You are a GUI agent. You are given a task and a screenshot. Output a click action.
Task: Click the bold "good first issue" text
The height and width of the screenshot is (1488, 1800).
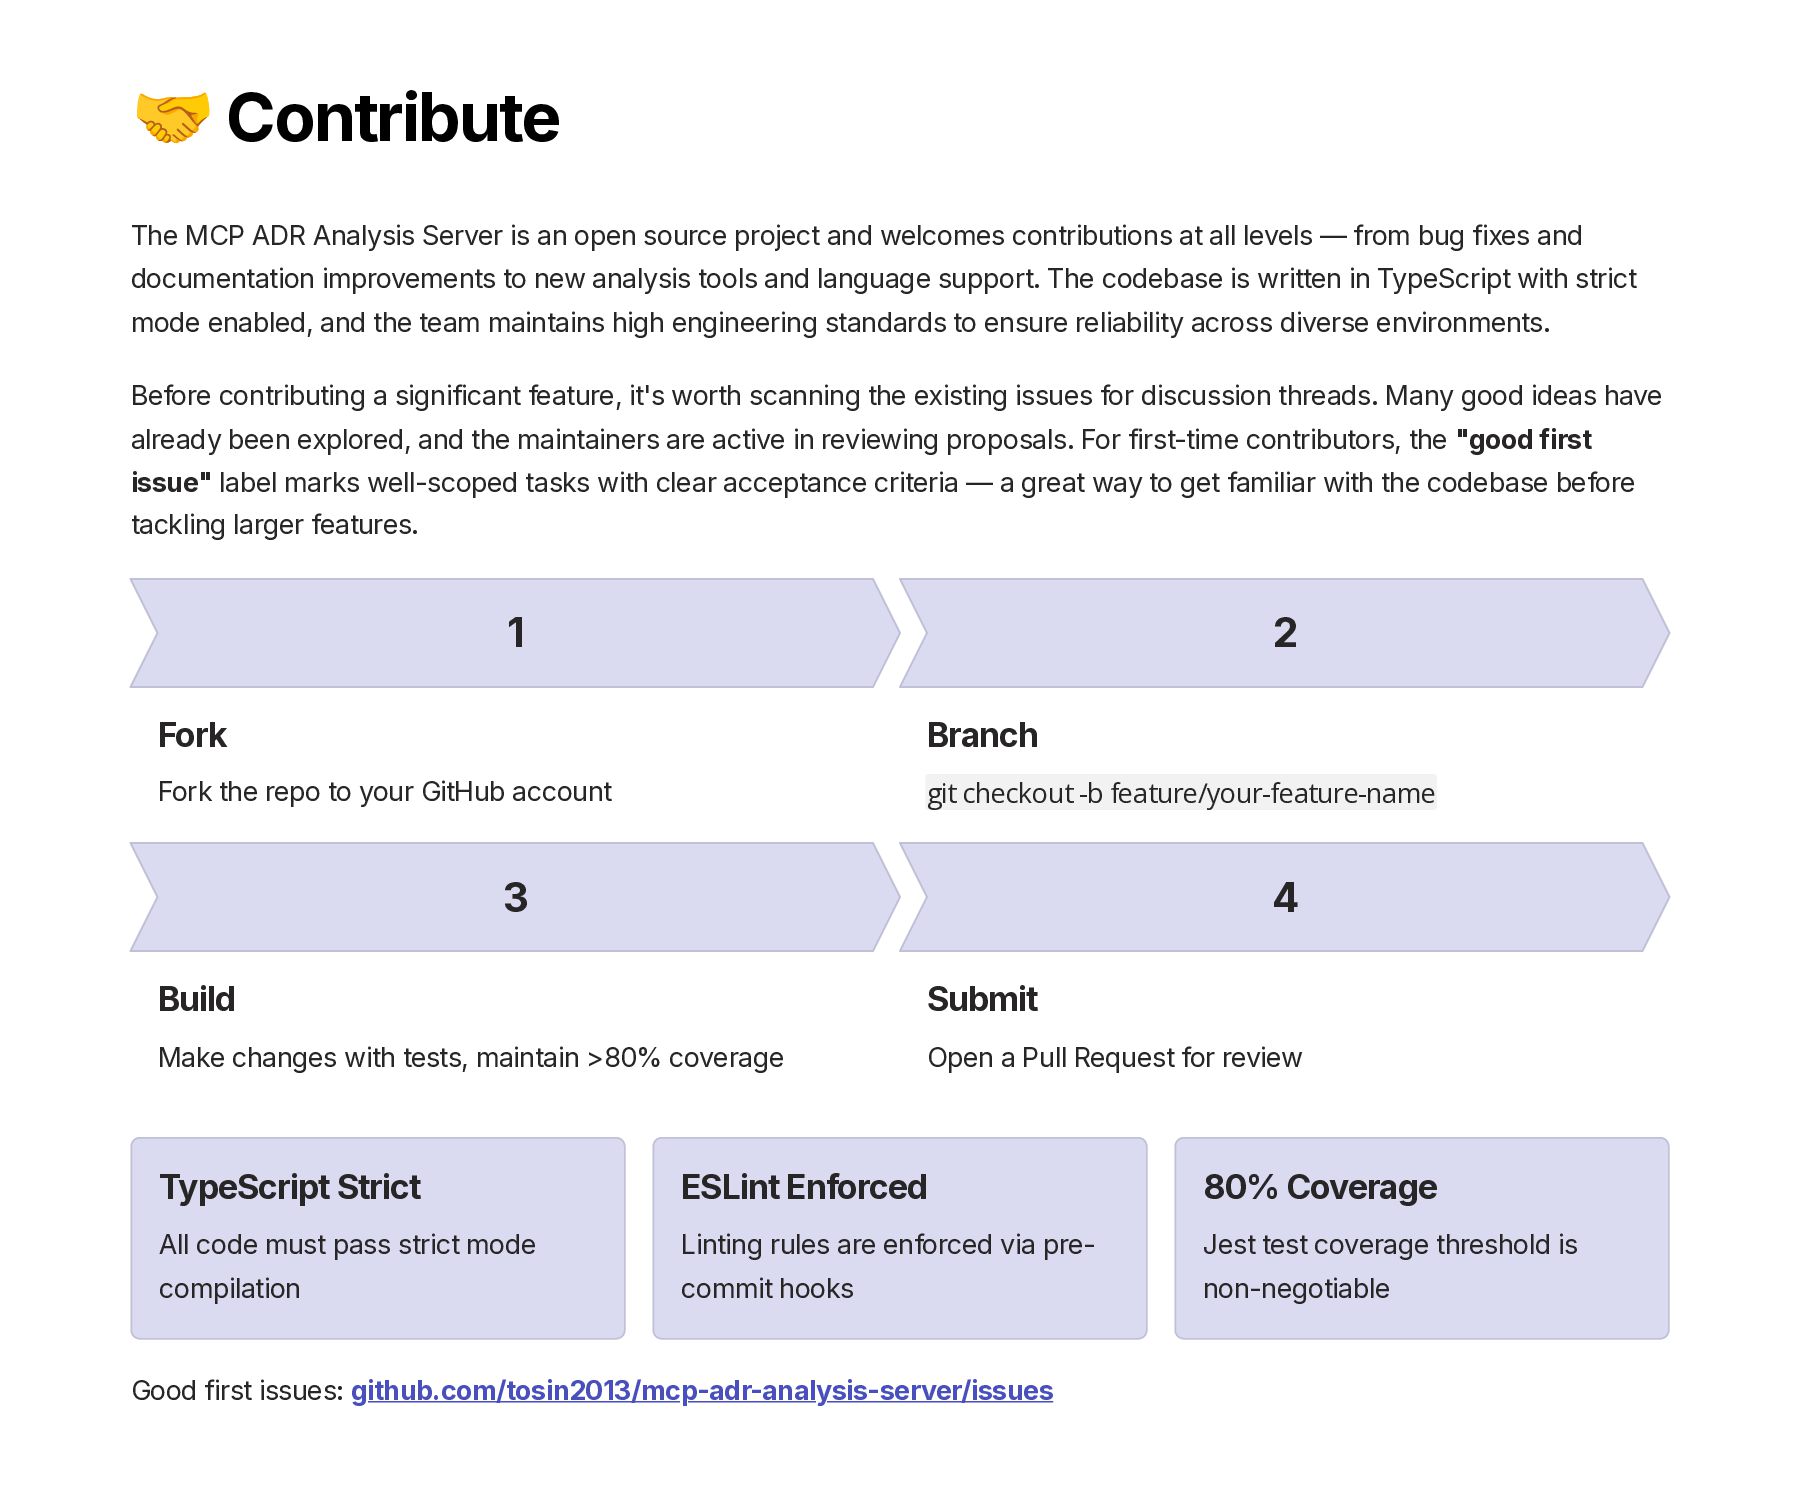coord(1524,440)
